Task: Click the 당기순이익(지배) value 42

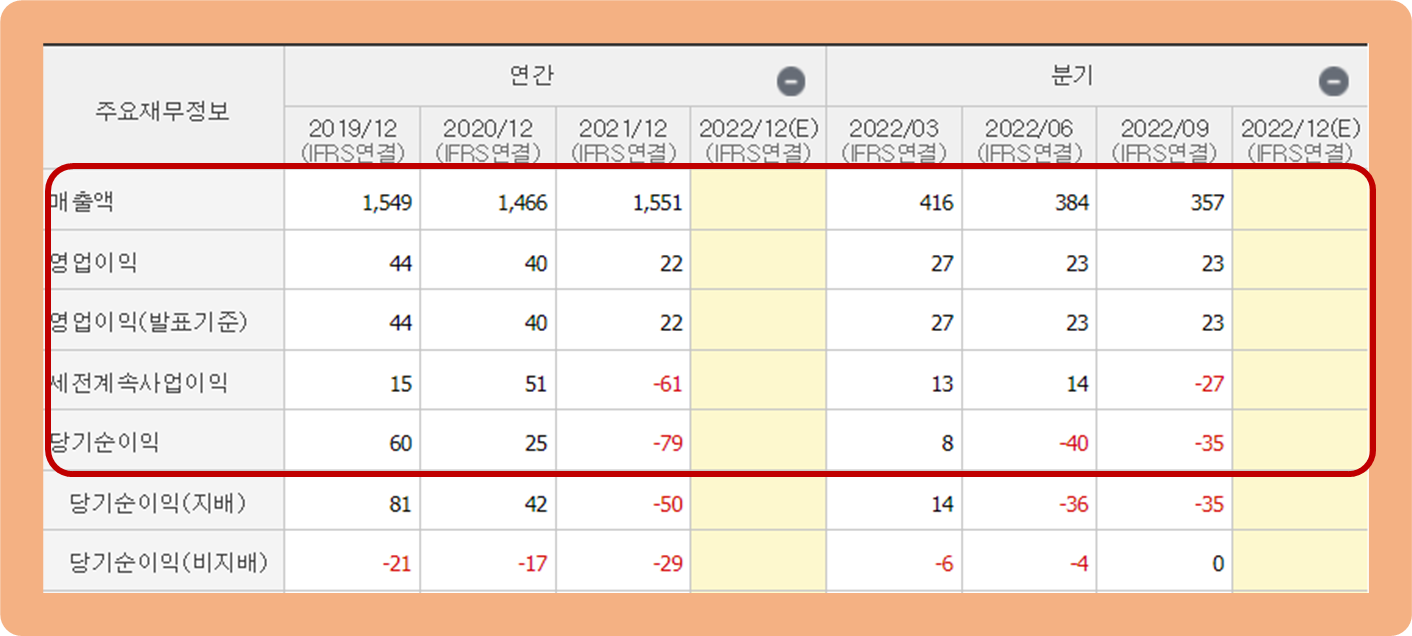Action: click(x=536, y=505)
